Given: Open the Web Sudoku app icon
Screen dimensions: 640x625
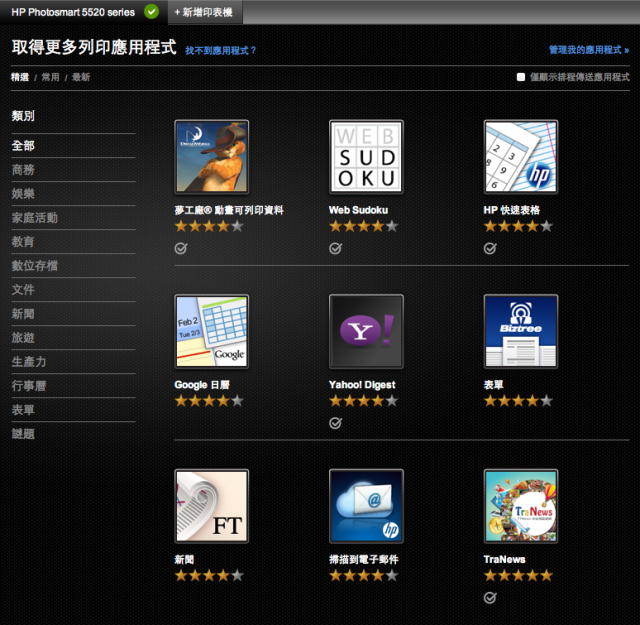Looking at the screenshot, I should click(x=366, y=157).
